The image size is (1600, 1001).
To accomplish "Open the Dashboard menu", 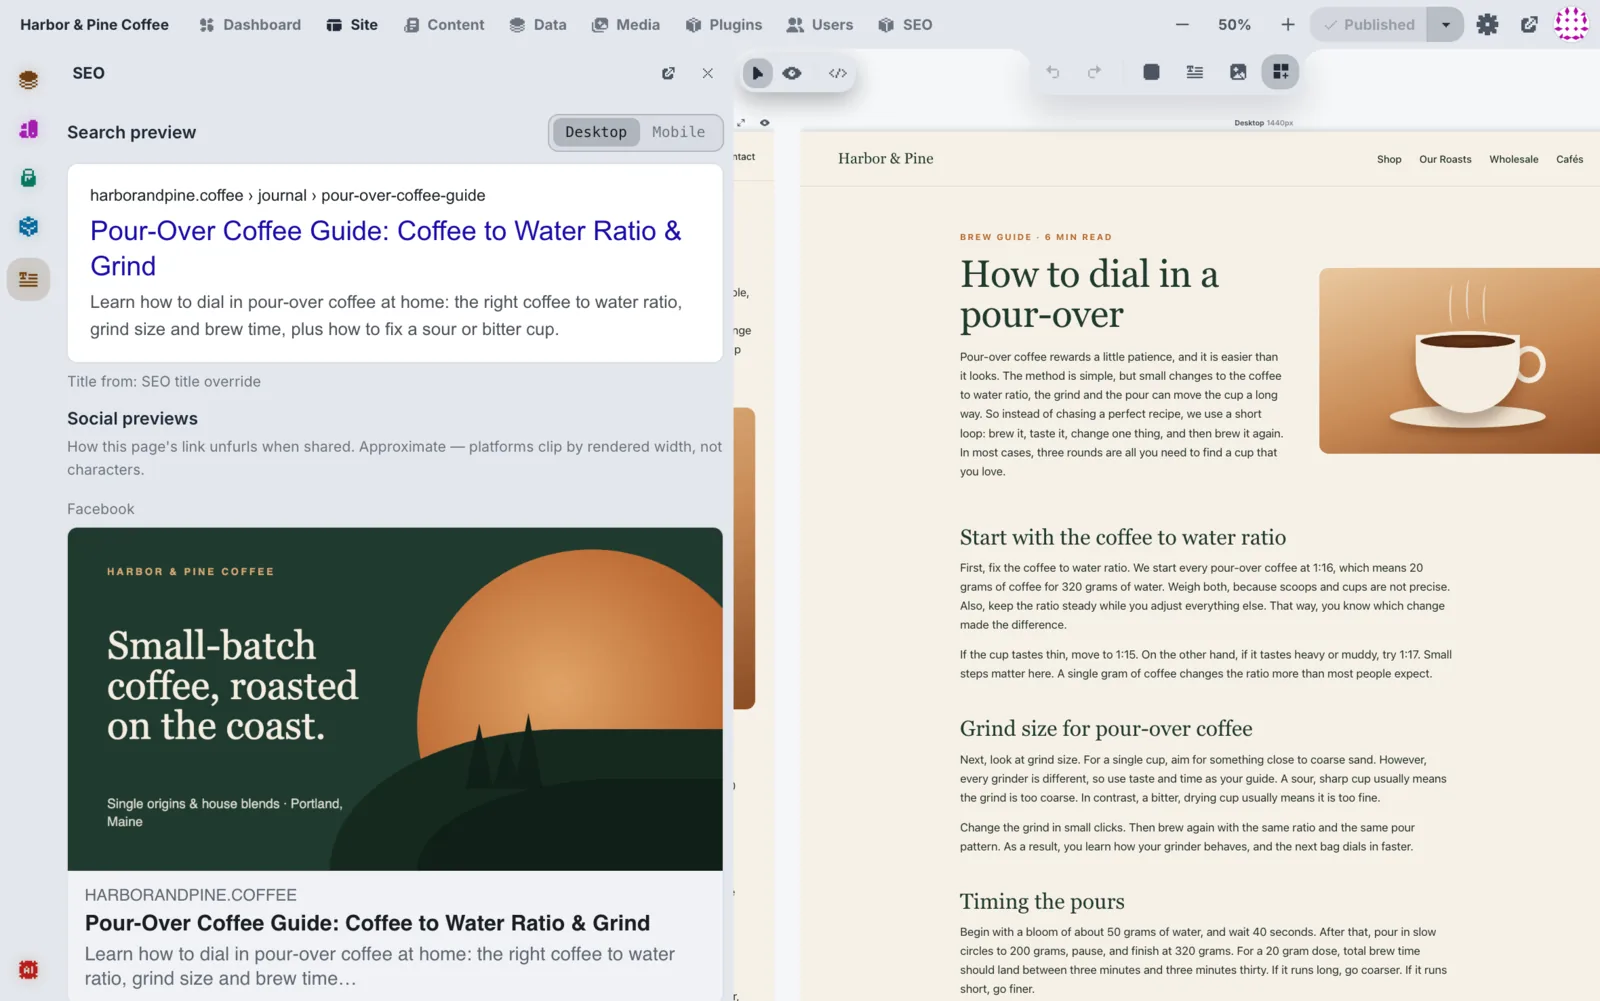I will click(250, 25).
